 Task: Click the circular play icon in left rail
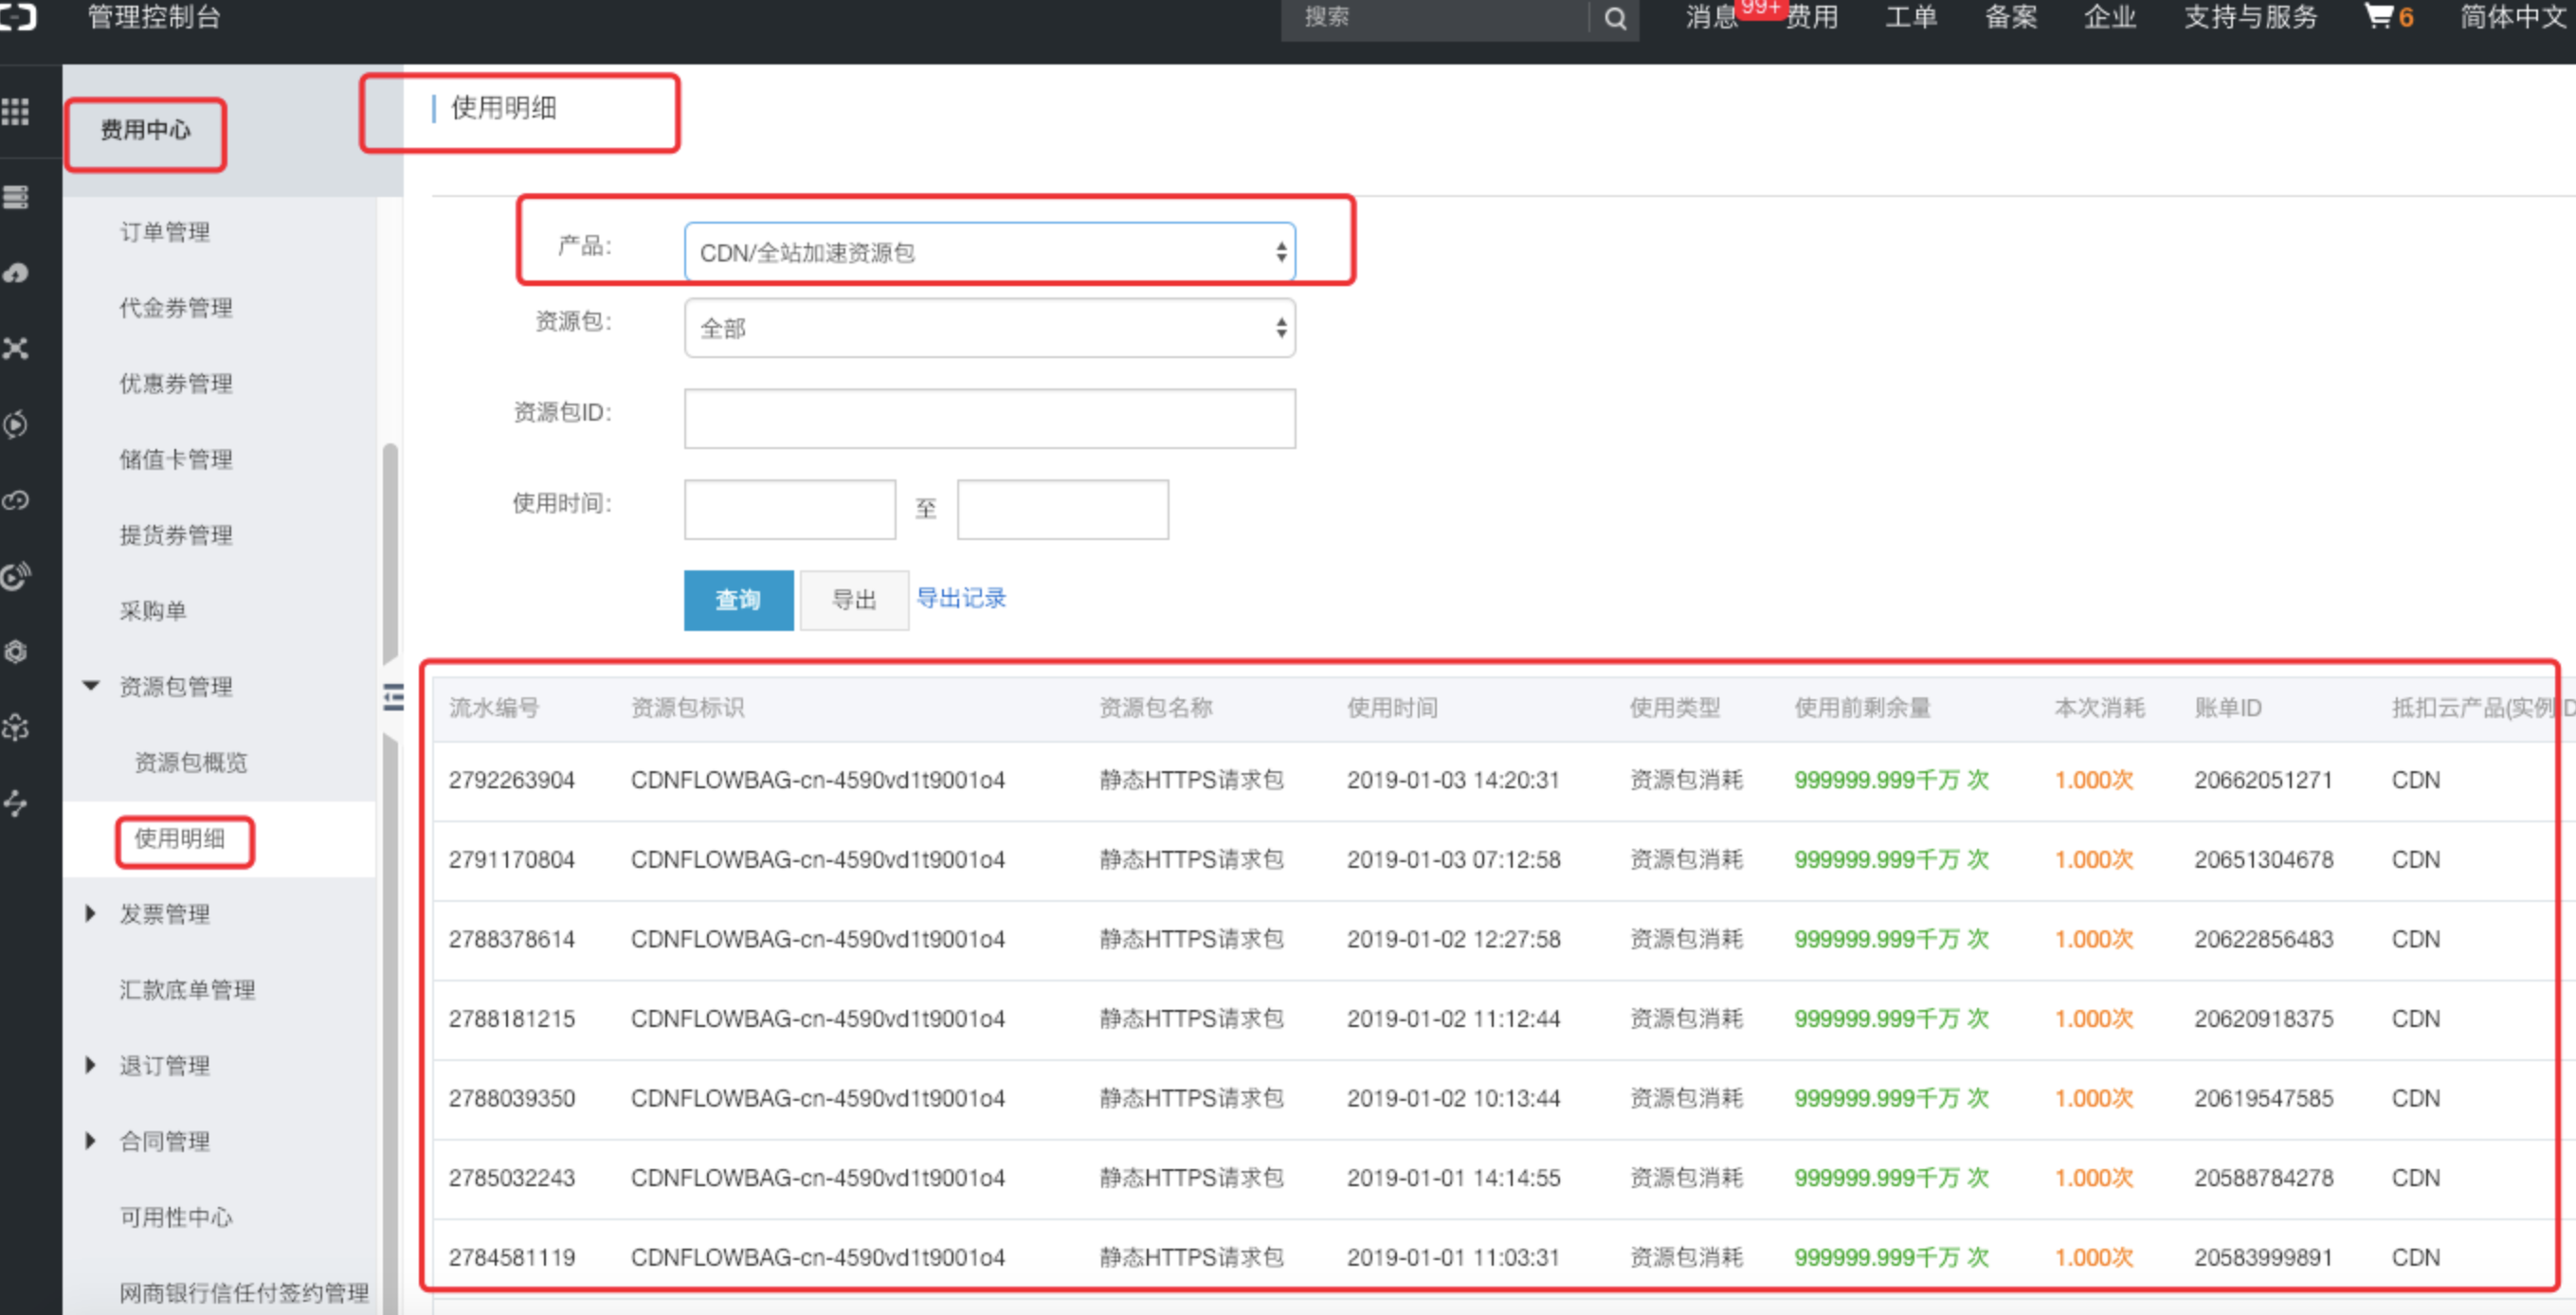click(15, 424)
